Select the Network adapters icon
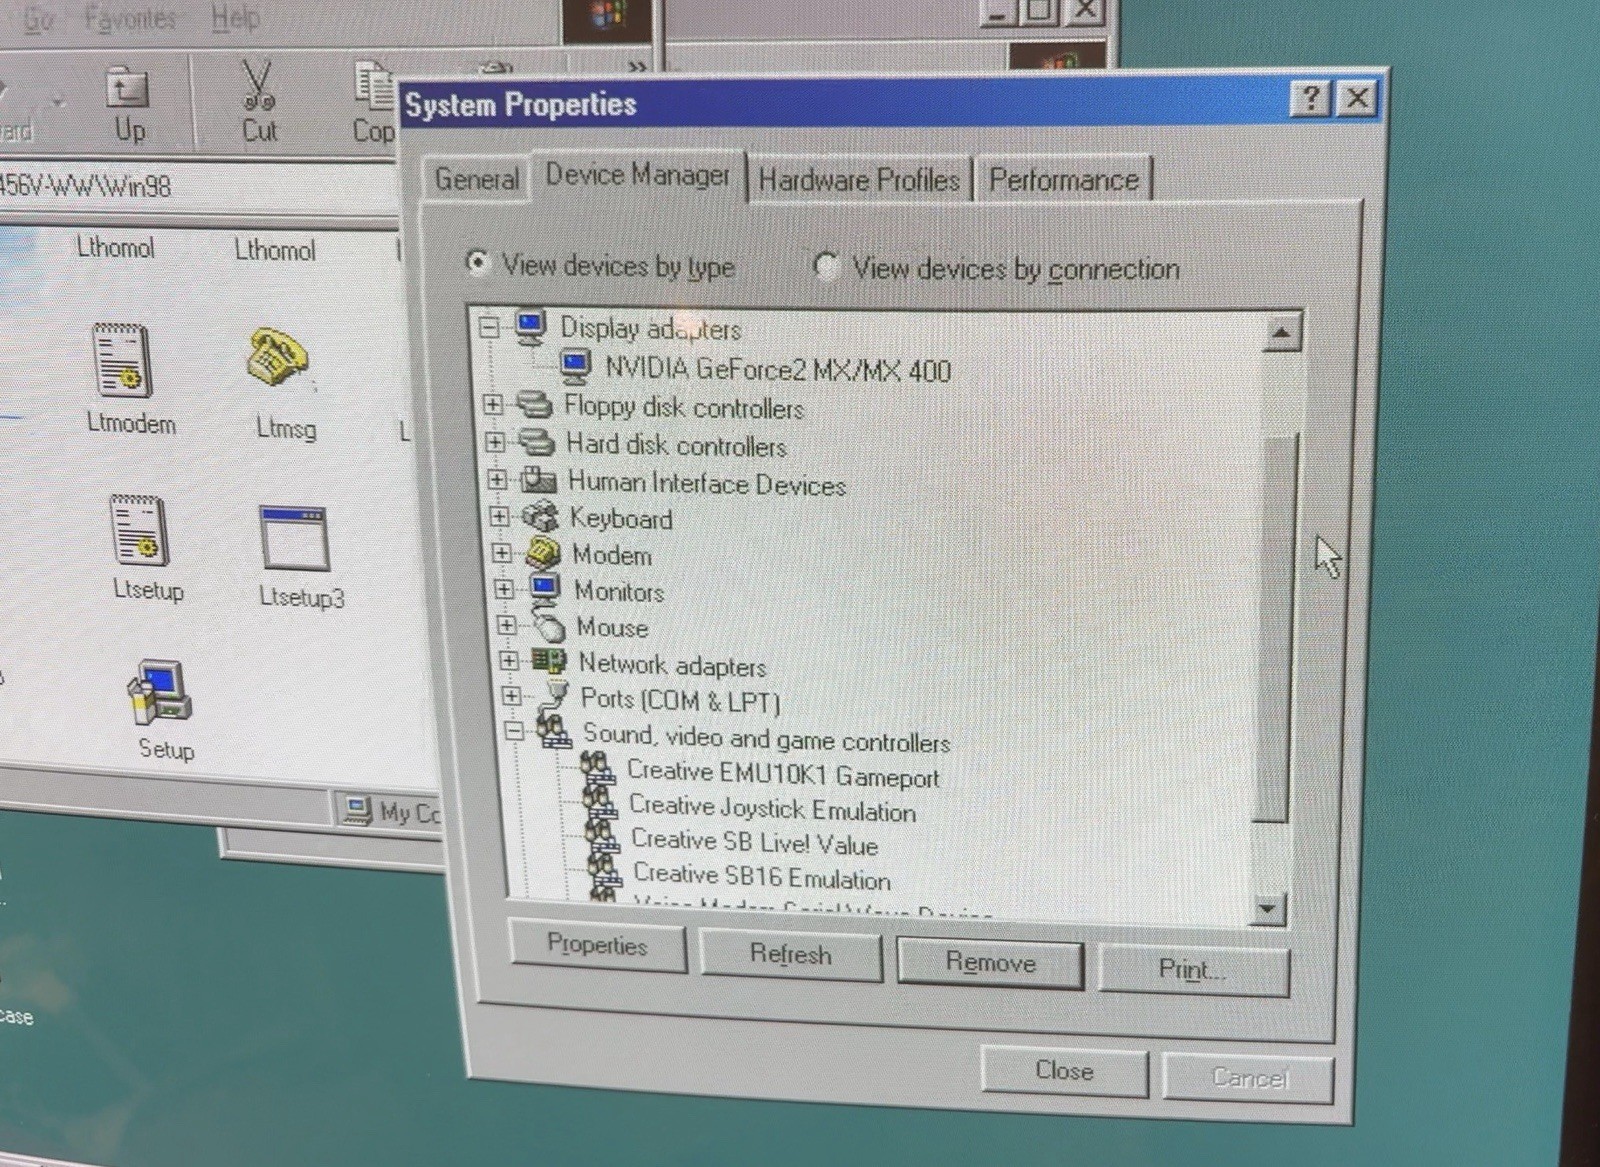The width and height of the screenshot is (1600, 1167). pyautogui.click(x=549, y=661)
